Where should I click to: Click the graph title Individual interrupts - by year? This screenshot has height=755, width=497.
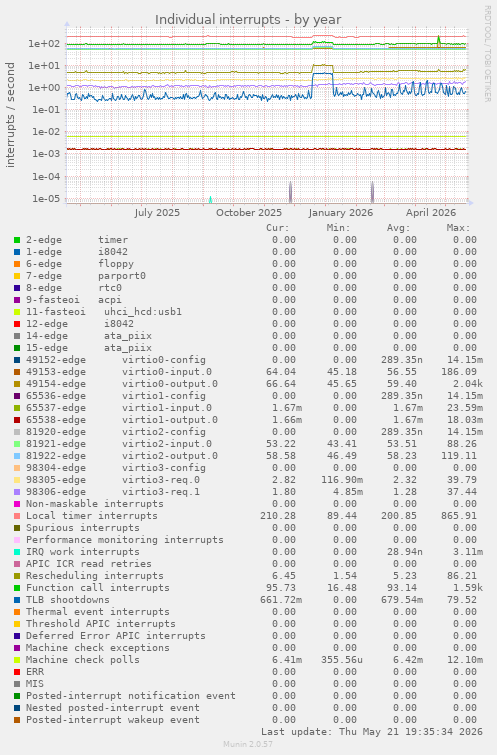(248, 20)
